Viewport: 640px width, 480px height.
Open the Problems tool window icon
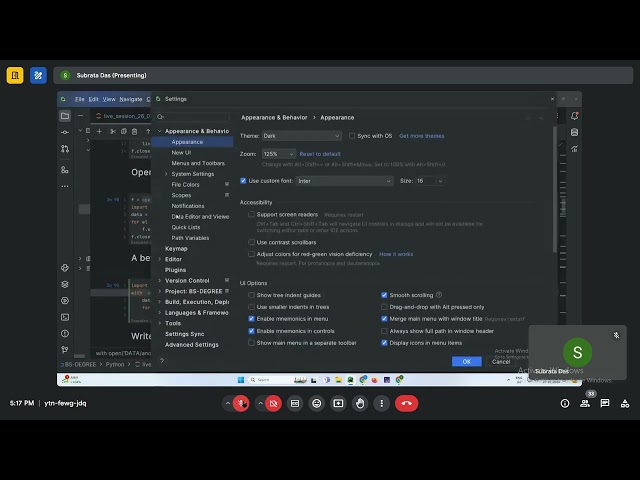pos(65,333)
